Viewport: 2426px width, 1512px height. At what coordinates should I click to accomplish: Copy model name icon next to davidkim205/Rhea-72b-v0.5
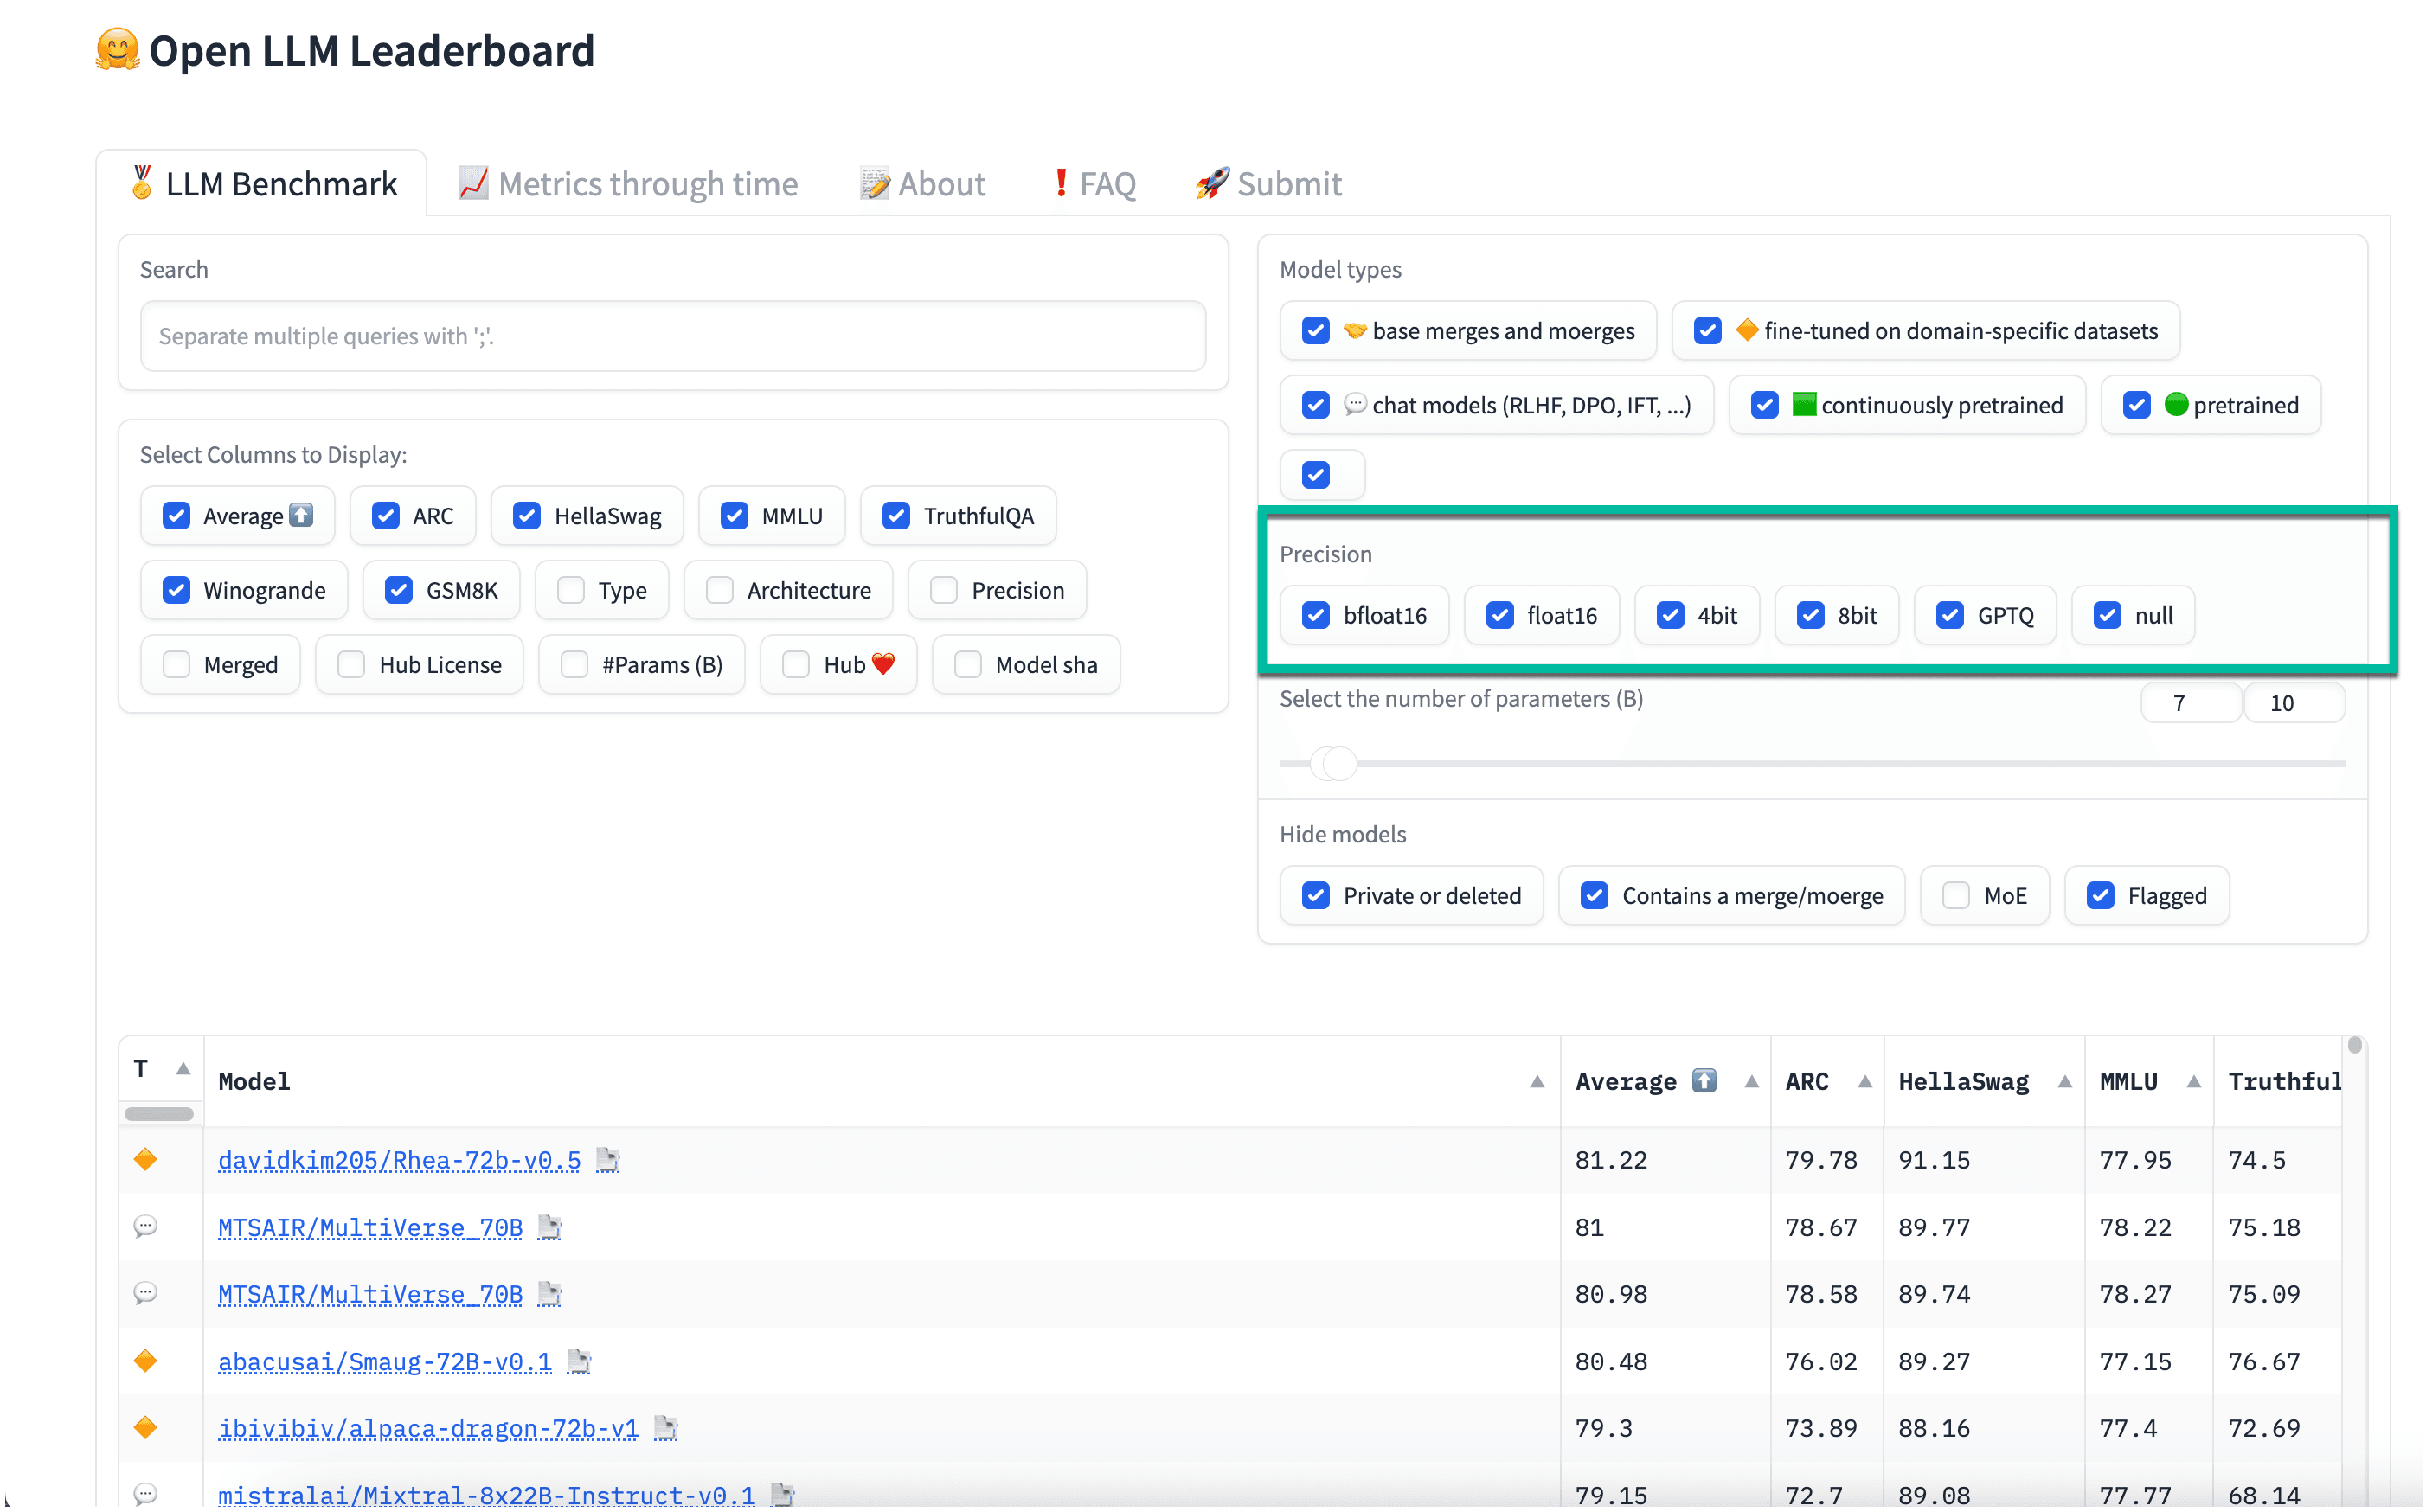pyautogui.click(x=608, y=1160)
